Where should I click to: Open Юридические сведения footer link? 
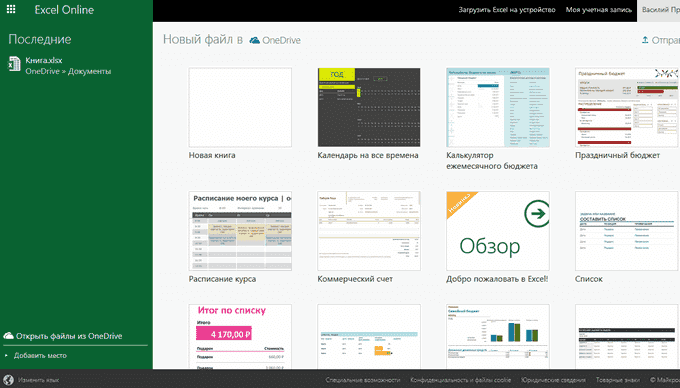click(x=553, y=380)
